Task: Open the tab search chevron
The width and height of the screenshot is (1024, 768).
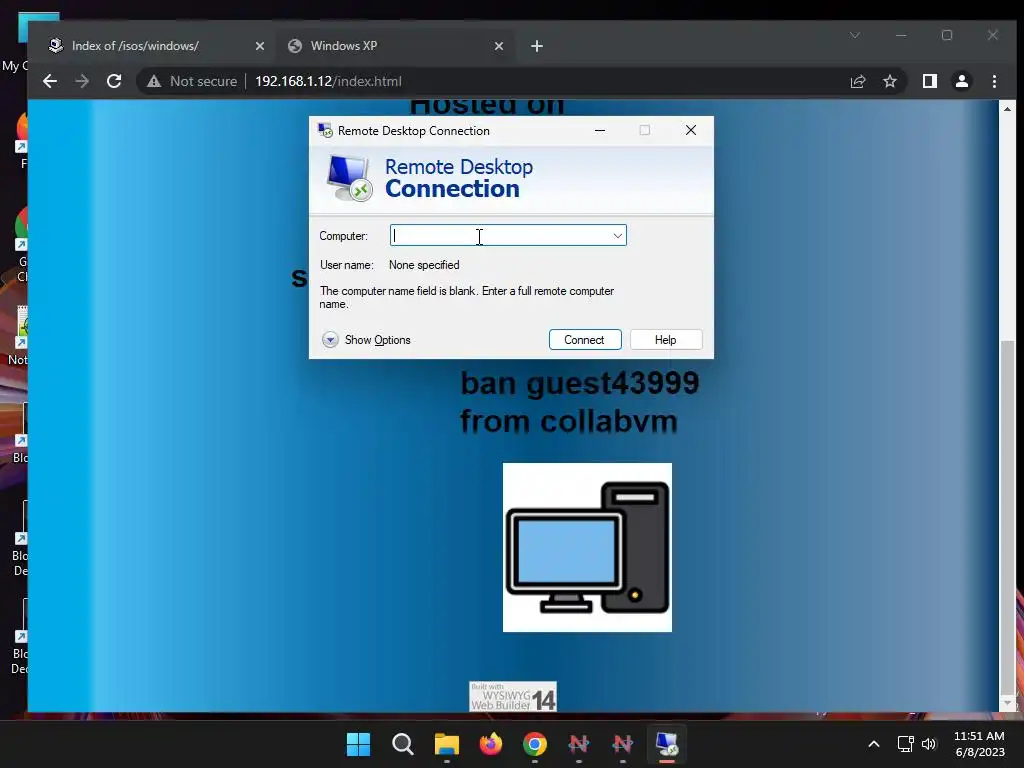Action: (855, 35)
